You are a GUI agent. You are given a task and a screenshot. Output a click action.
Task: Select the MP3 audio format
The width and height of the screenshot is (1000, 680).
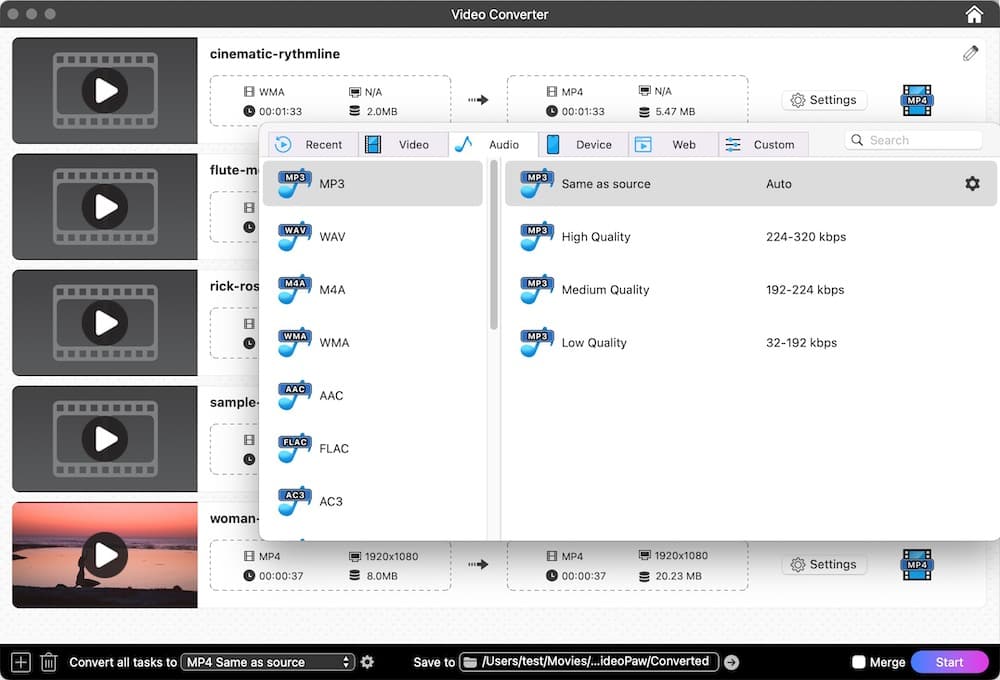(x=330, y=183)
